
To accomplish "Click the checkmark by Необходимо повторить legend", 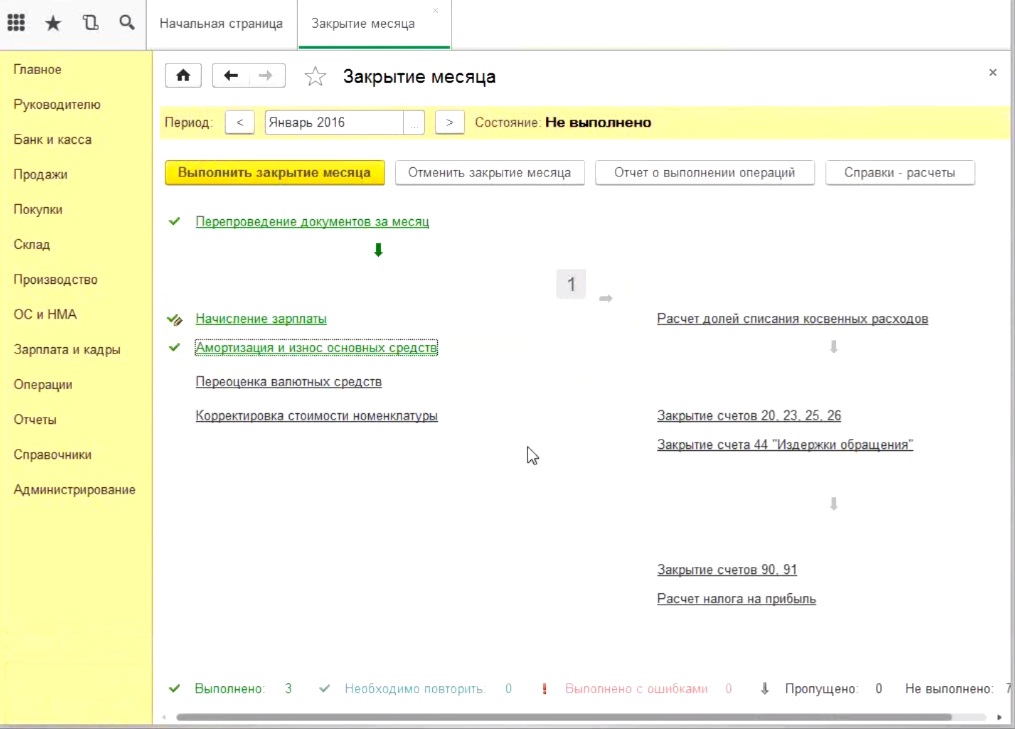I will (x=324, y=688).
